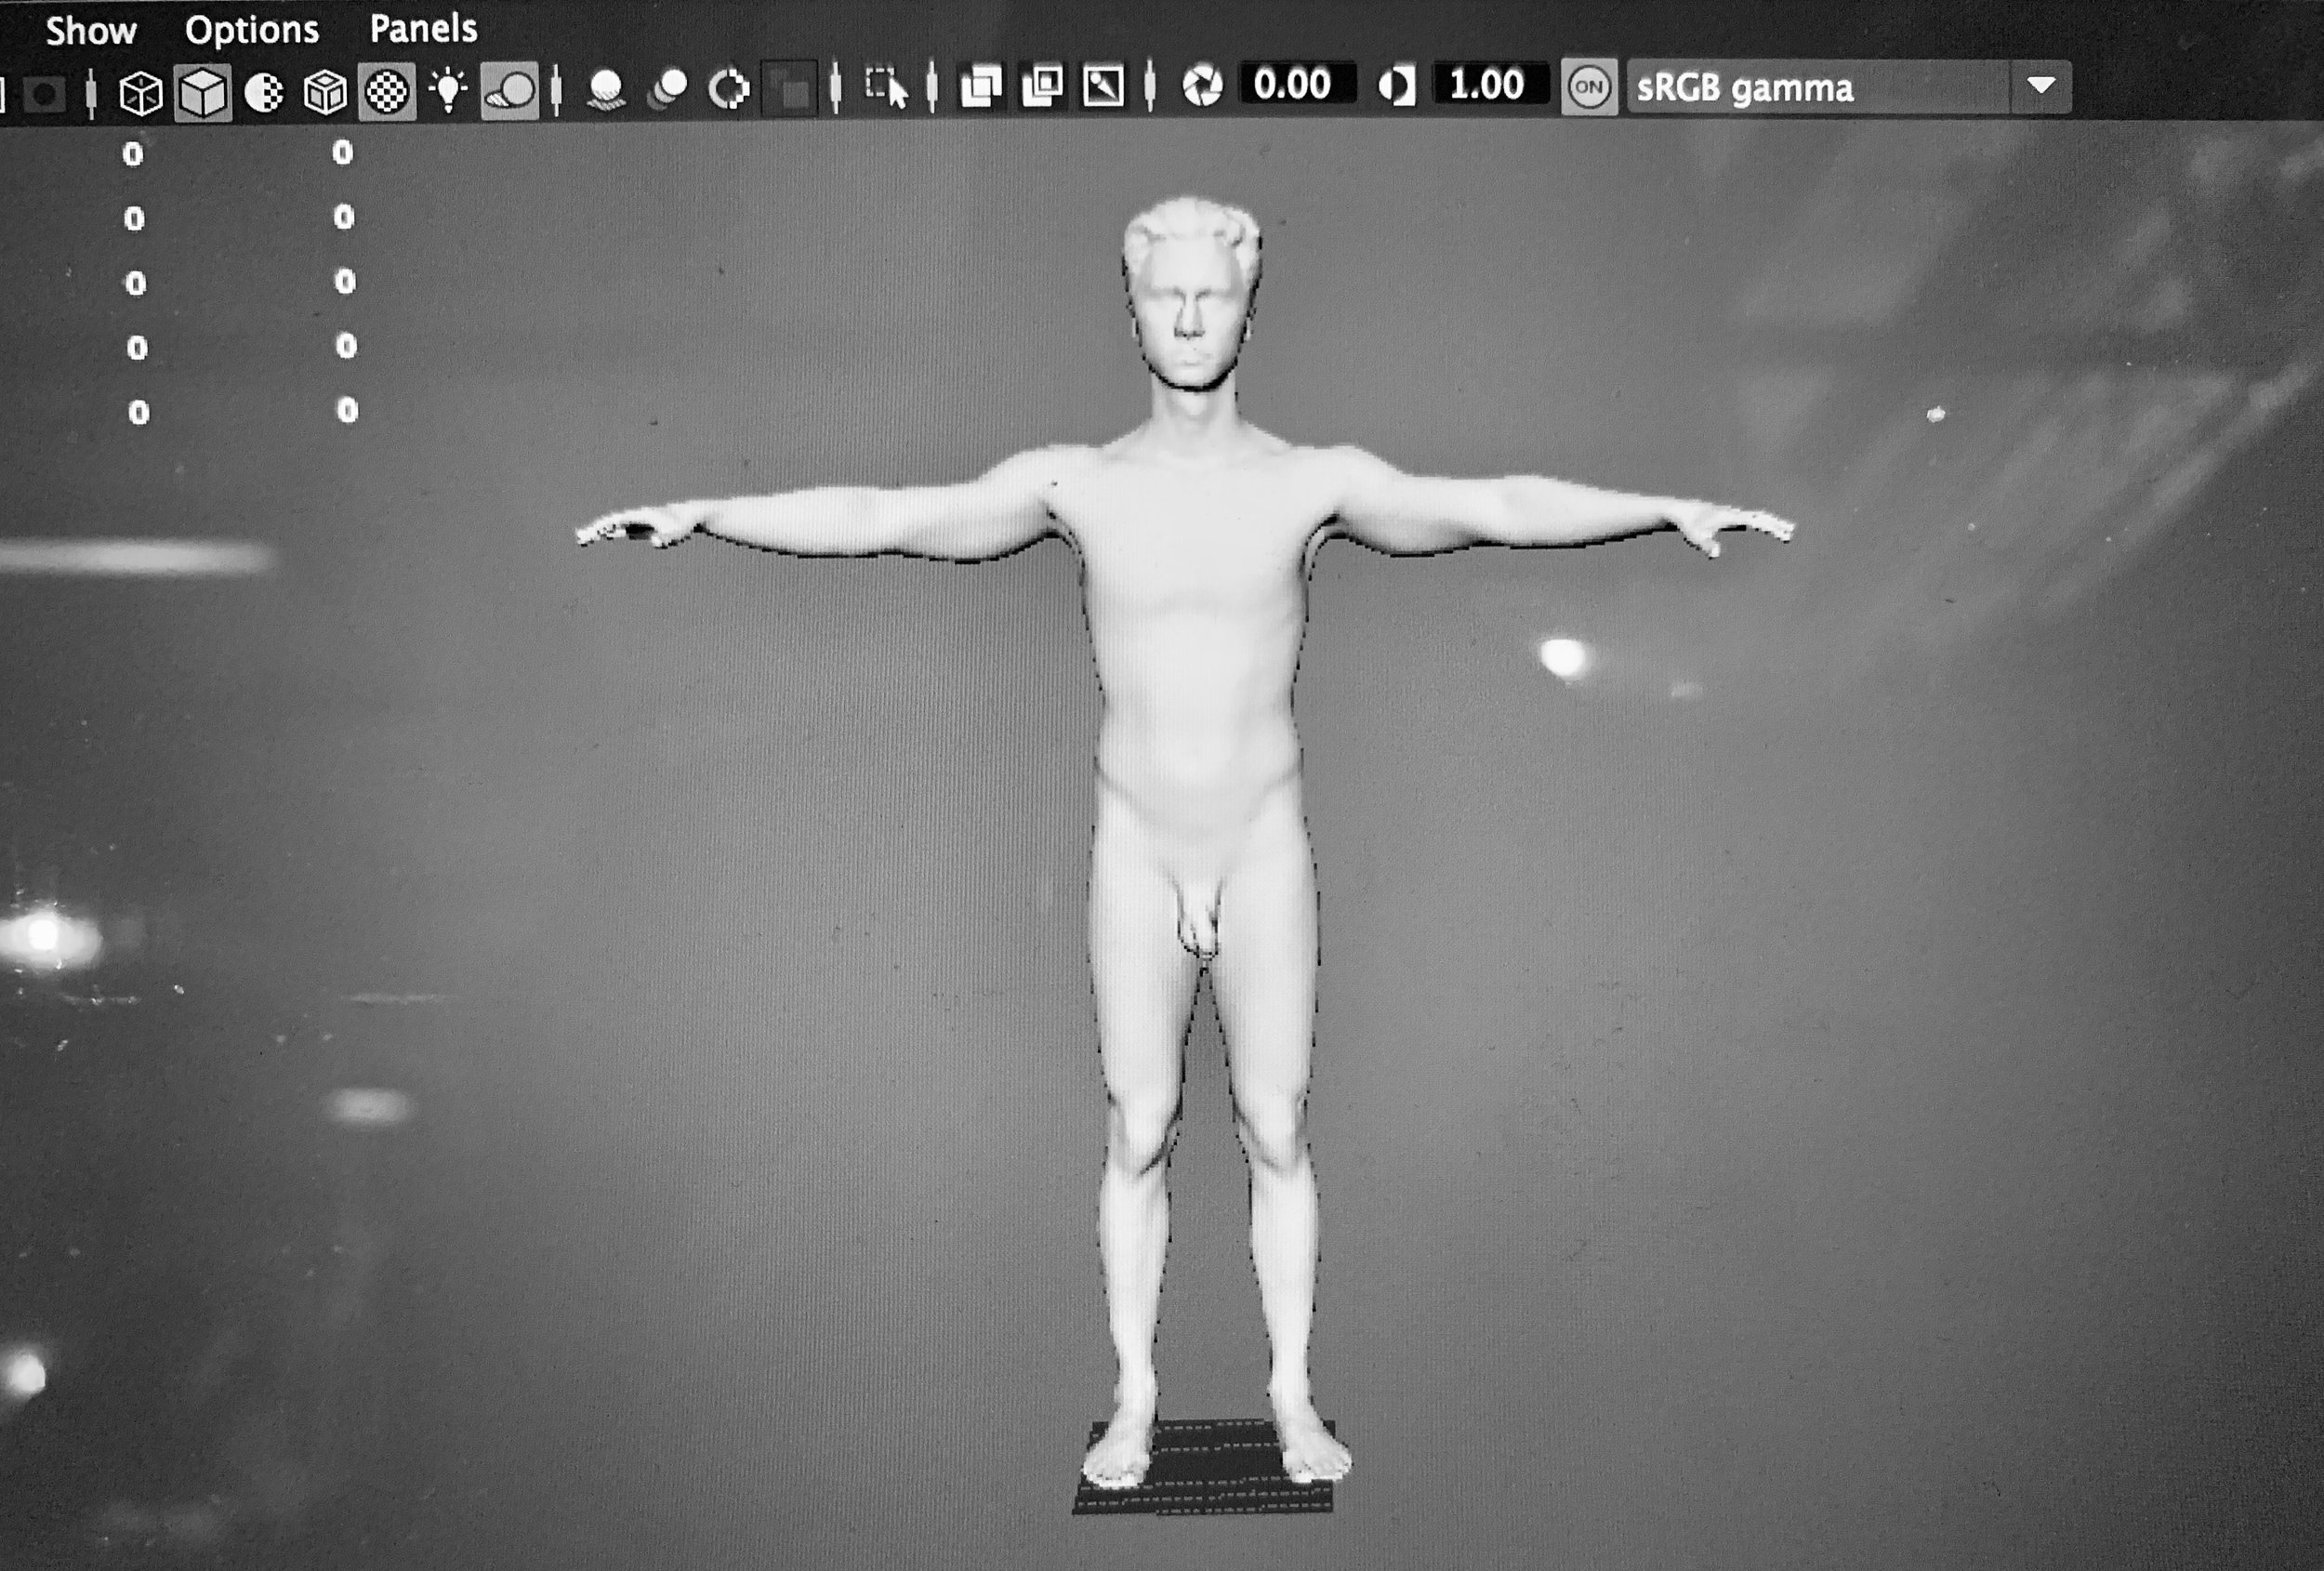Click the dimmed Depth of Field icon
This screenshot has width=2324, height=1571.
click(790, 90)
